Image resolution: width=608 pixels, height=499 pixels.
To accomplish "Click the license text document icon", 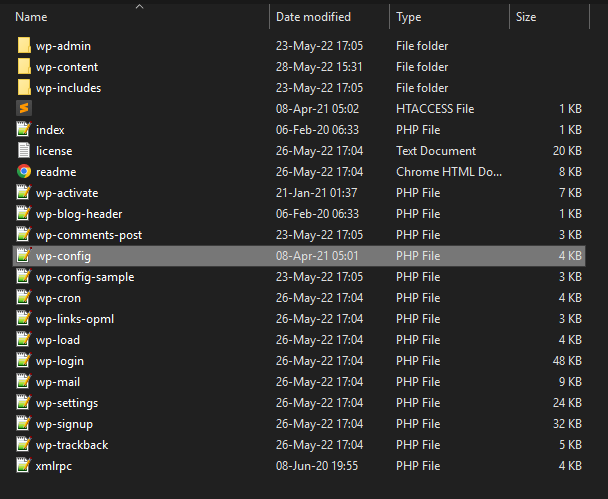I will coord(24,150).
